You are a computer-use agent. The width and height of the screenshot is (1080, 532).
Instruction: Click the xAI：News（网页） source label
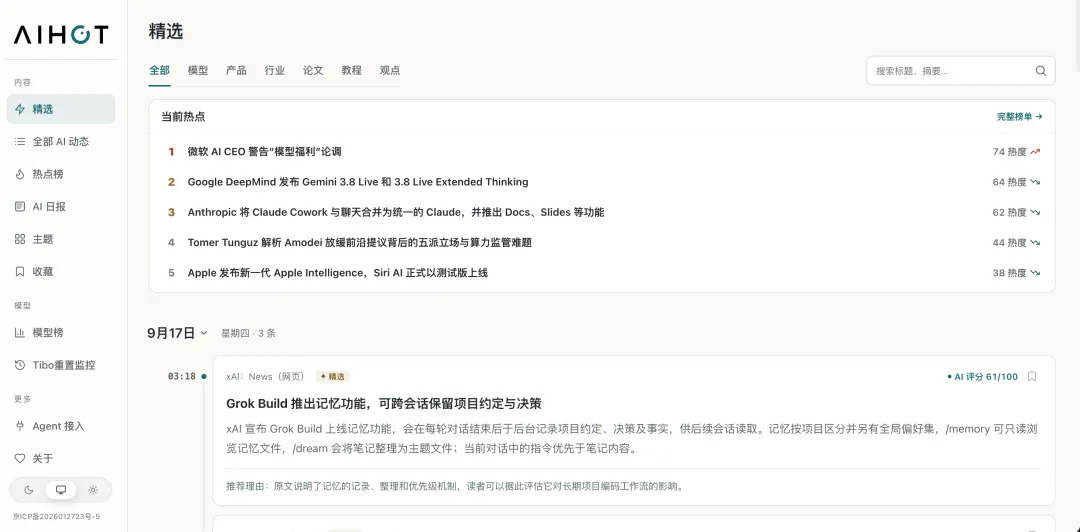(265, 376)
